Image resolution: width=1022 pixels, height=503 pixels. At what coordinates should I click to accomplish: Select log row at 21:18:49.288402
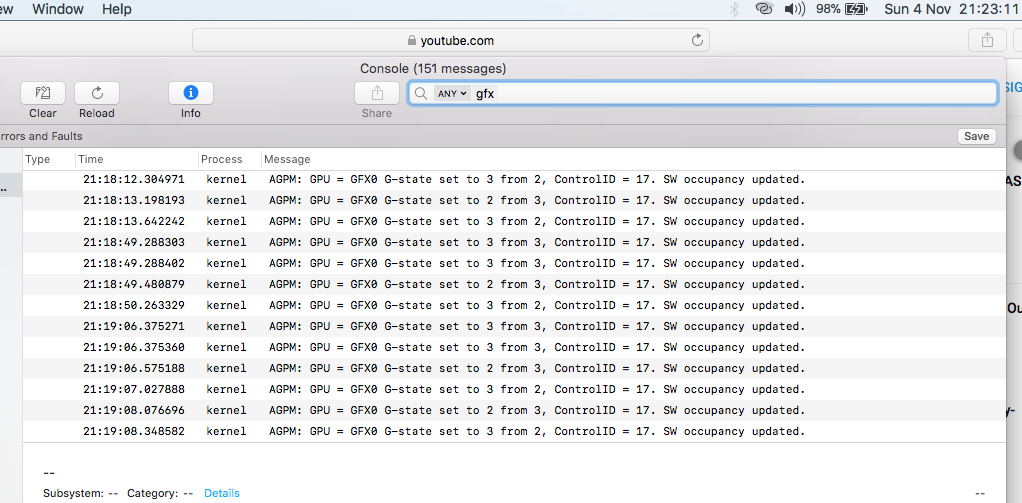tap(514, 263)
